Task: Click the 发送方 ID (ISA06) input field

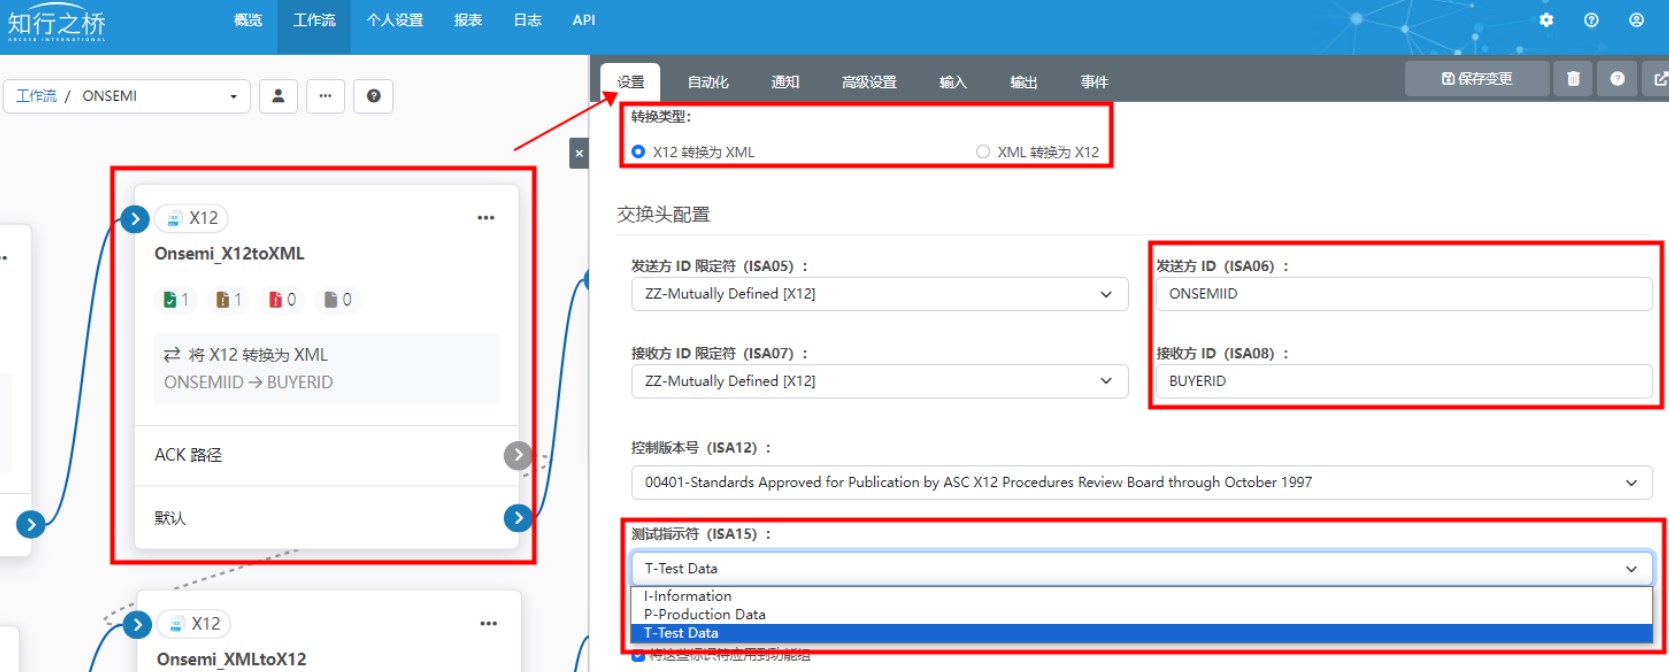Action: [1403, 294]
